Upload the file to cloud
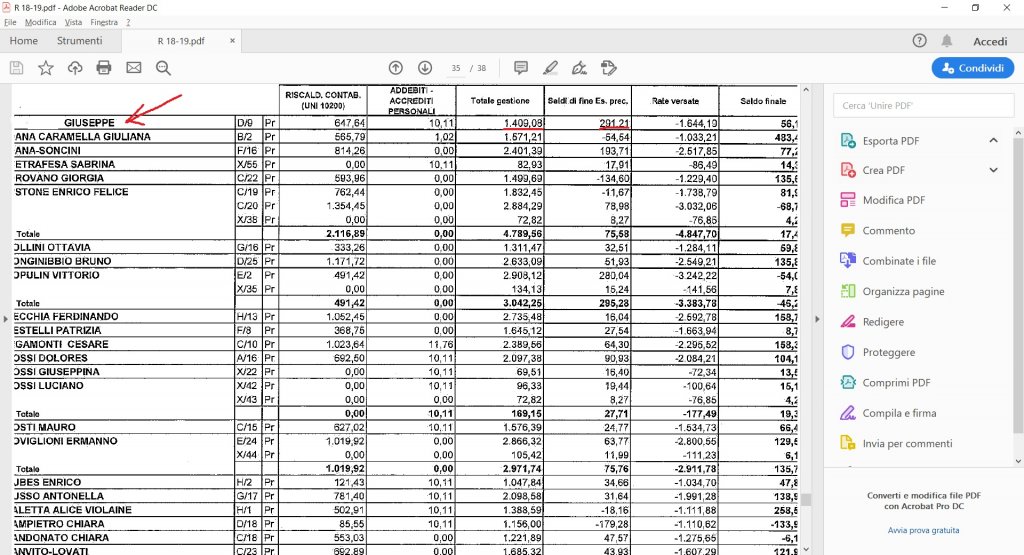The height and width of the screenshot is (555, 1024). 75,68
